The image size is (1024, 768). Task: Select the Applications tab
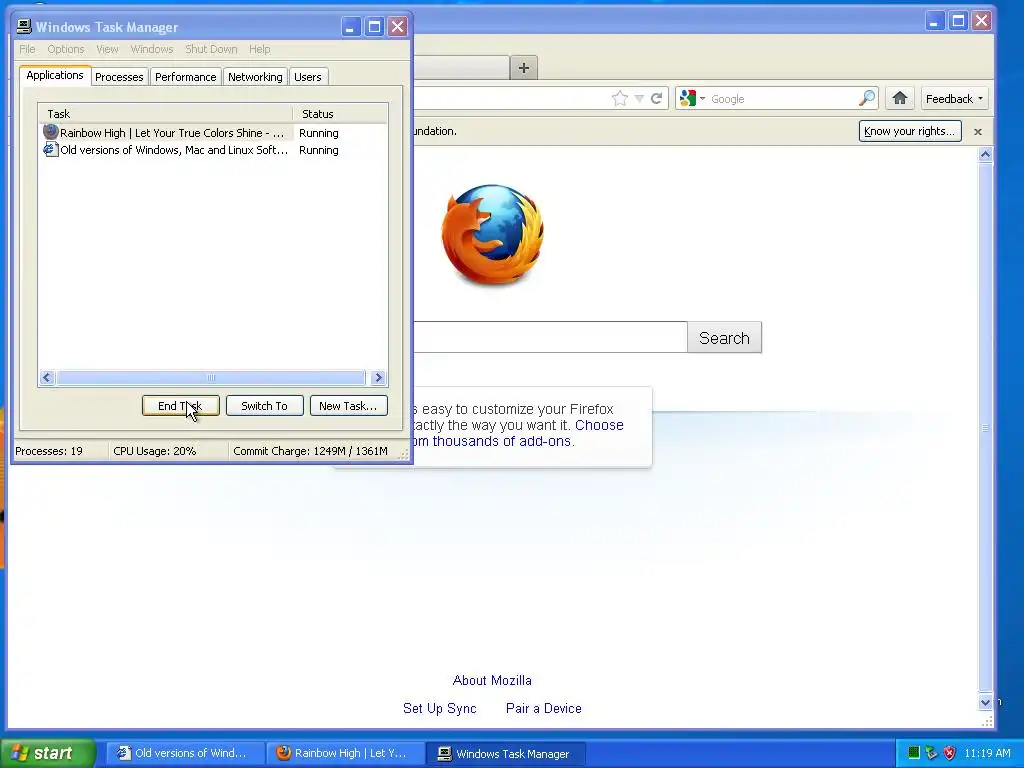pos(55,75)
